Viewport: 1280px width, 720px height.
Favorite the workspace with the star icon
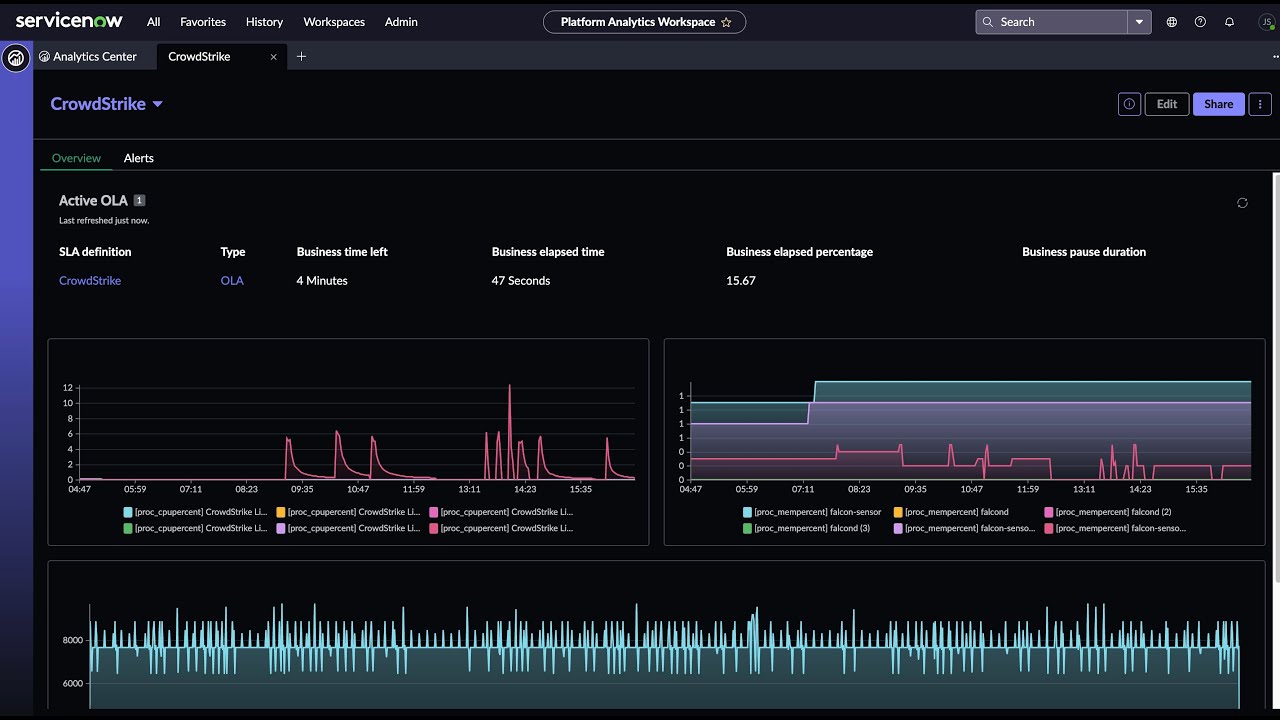726,22
